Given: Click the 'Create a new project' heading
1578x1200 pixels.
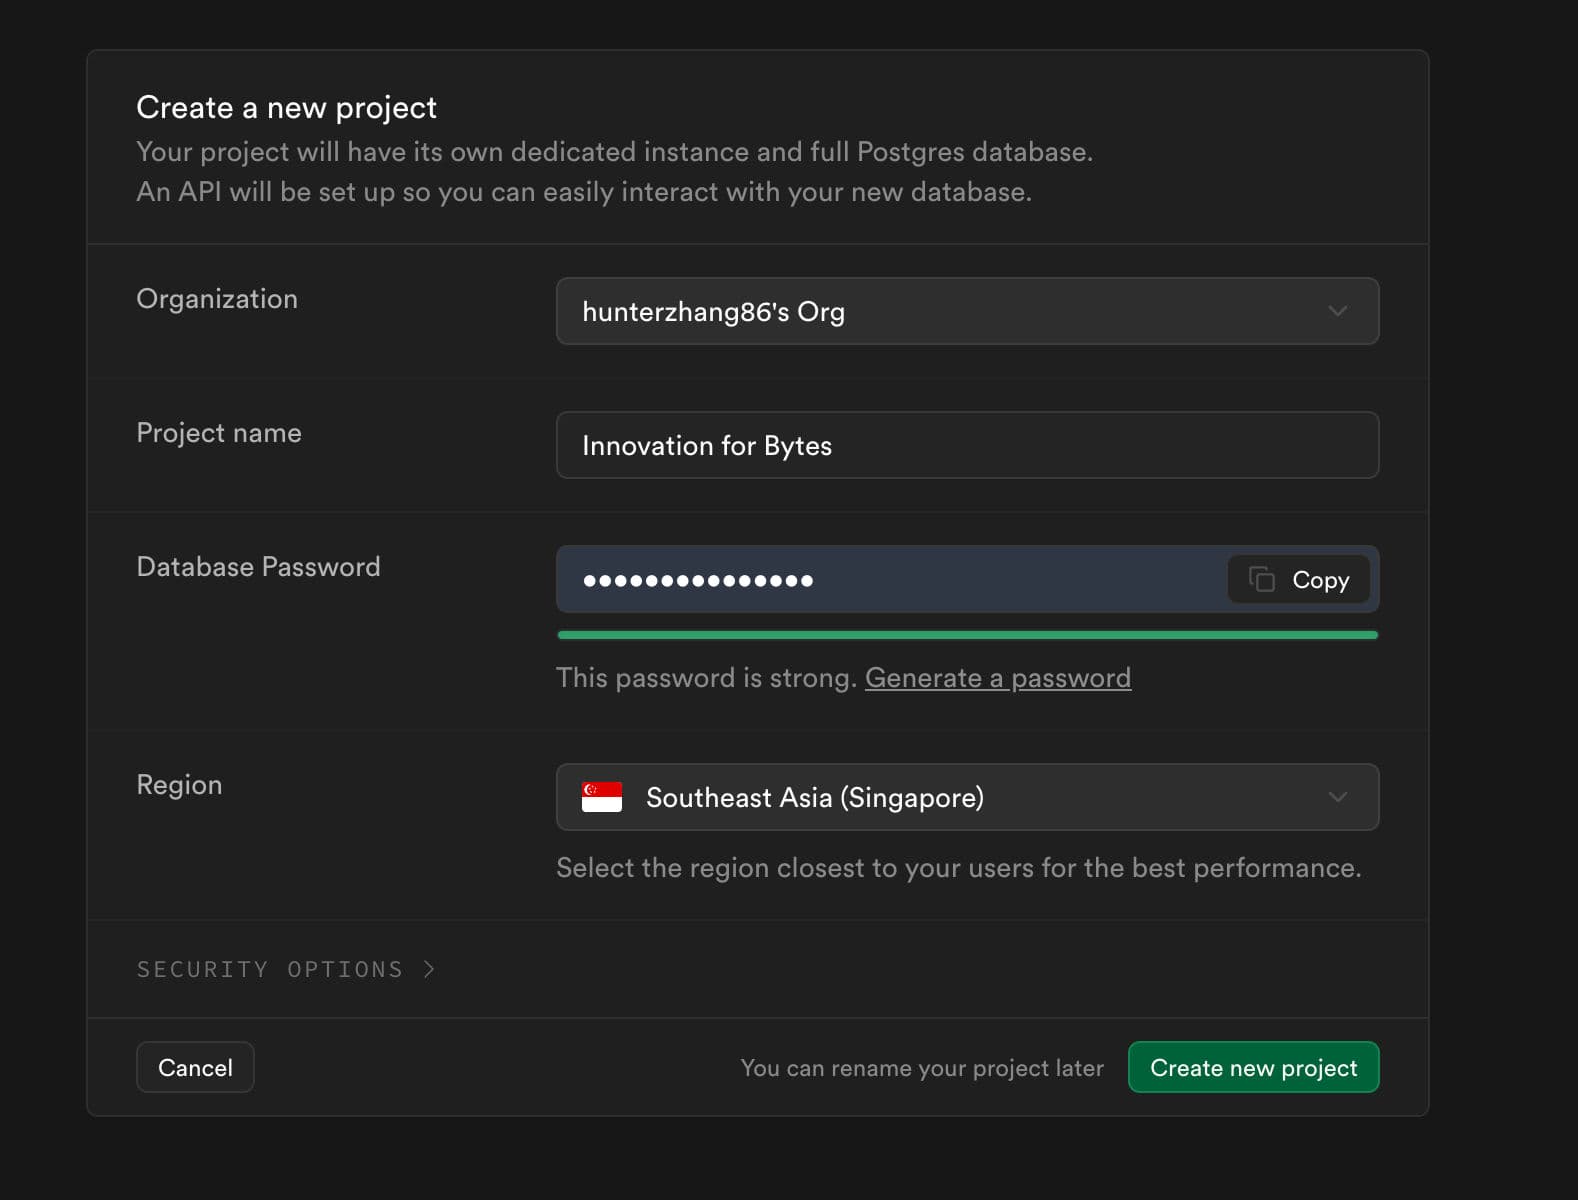Looking at the screenshot, I should coord(286,107).
